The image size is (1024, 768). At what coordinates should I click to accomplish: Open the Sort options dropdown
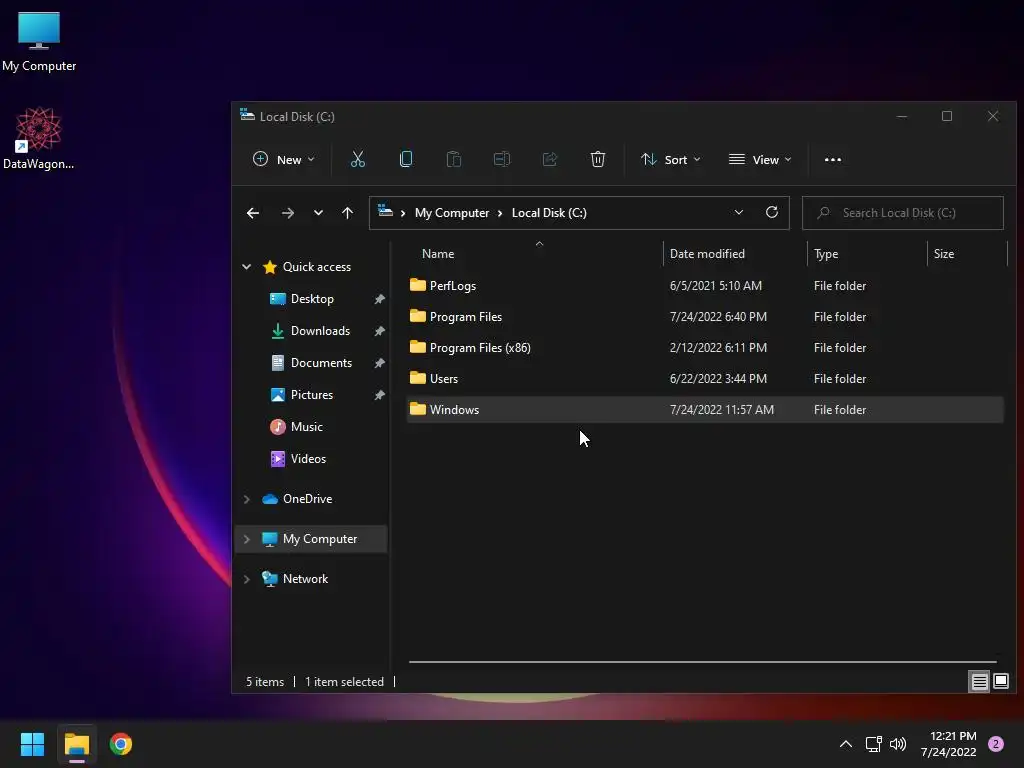click(x=671, y=159)
